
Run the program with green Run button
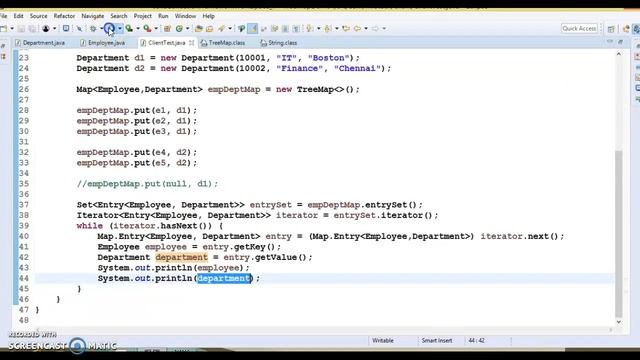109,29
